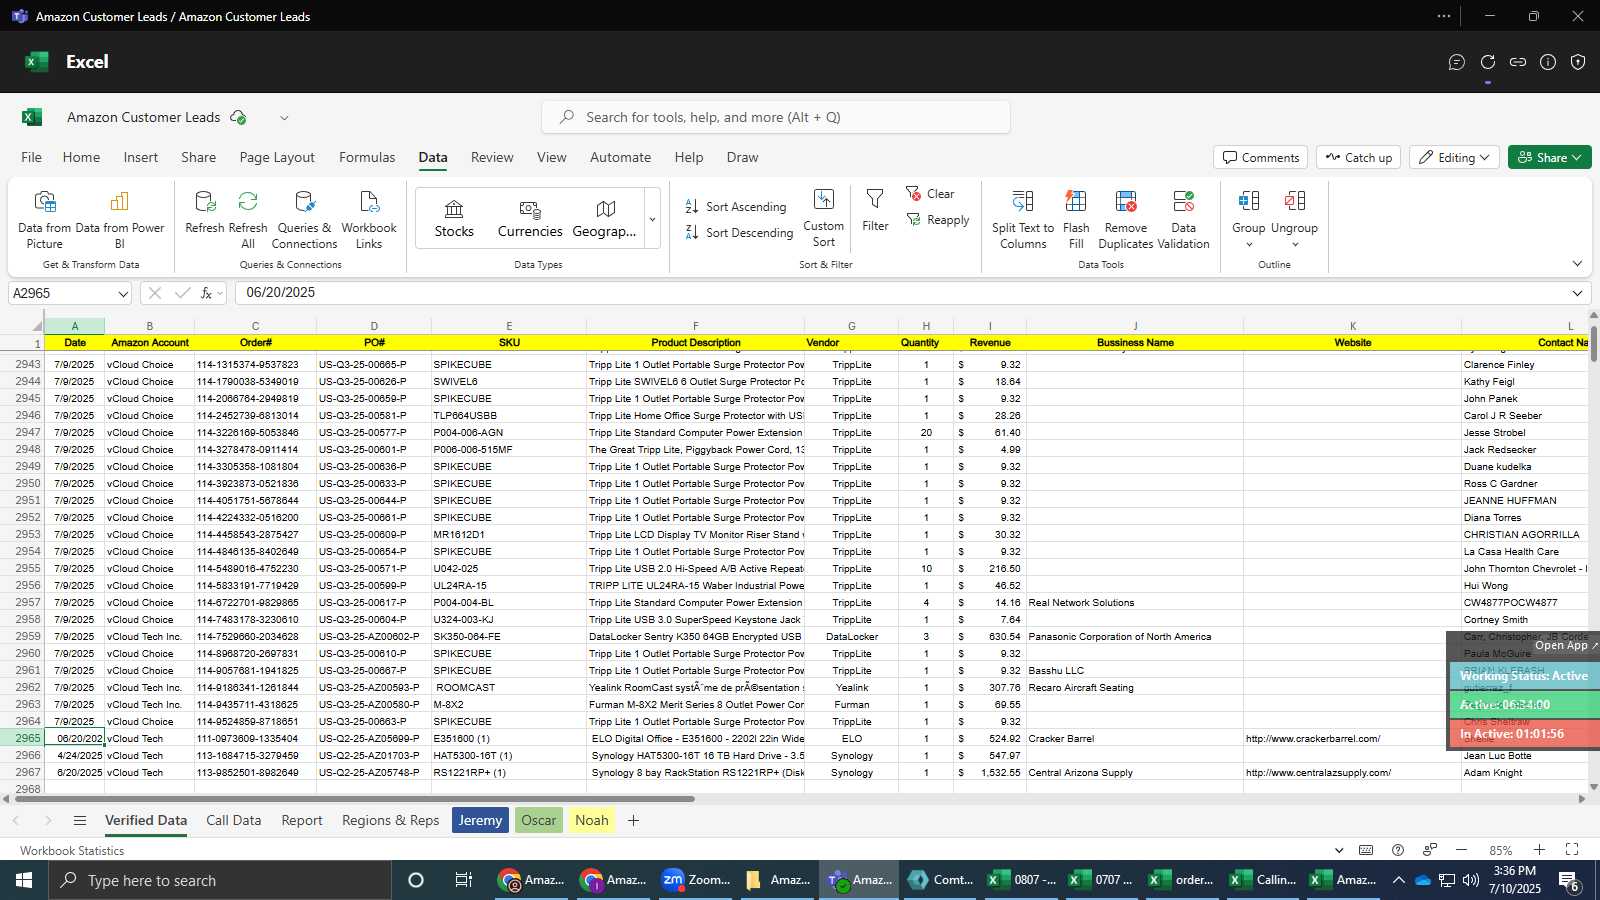The width and height of the screenshot is (1600, 900).
Task: Open the Windows Start menu
Action: (24, 880)
